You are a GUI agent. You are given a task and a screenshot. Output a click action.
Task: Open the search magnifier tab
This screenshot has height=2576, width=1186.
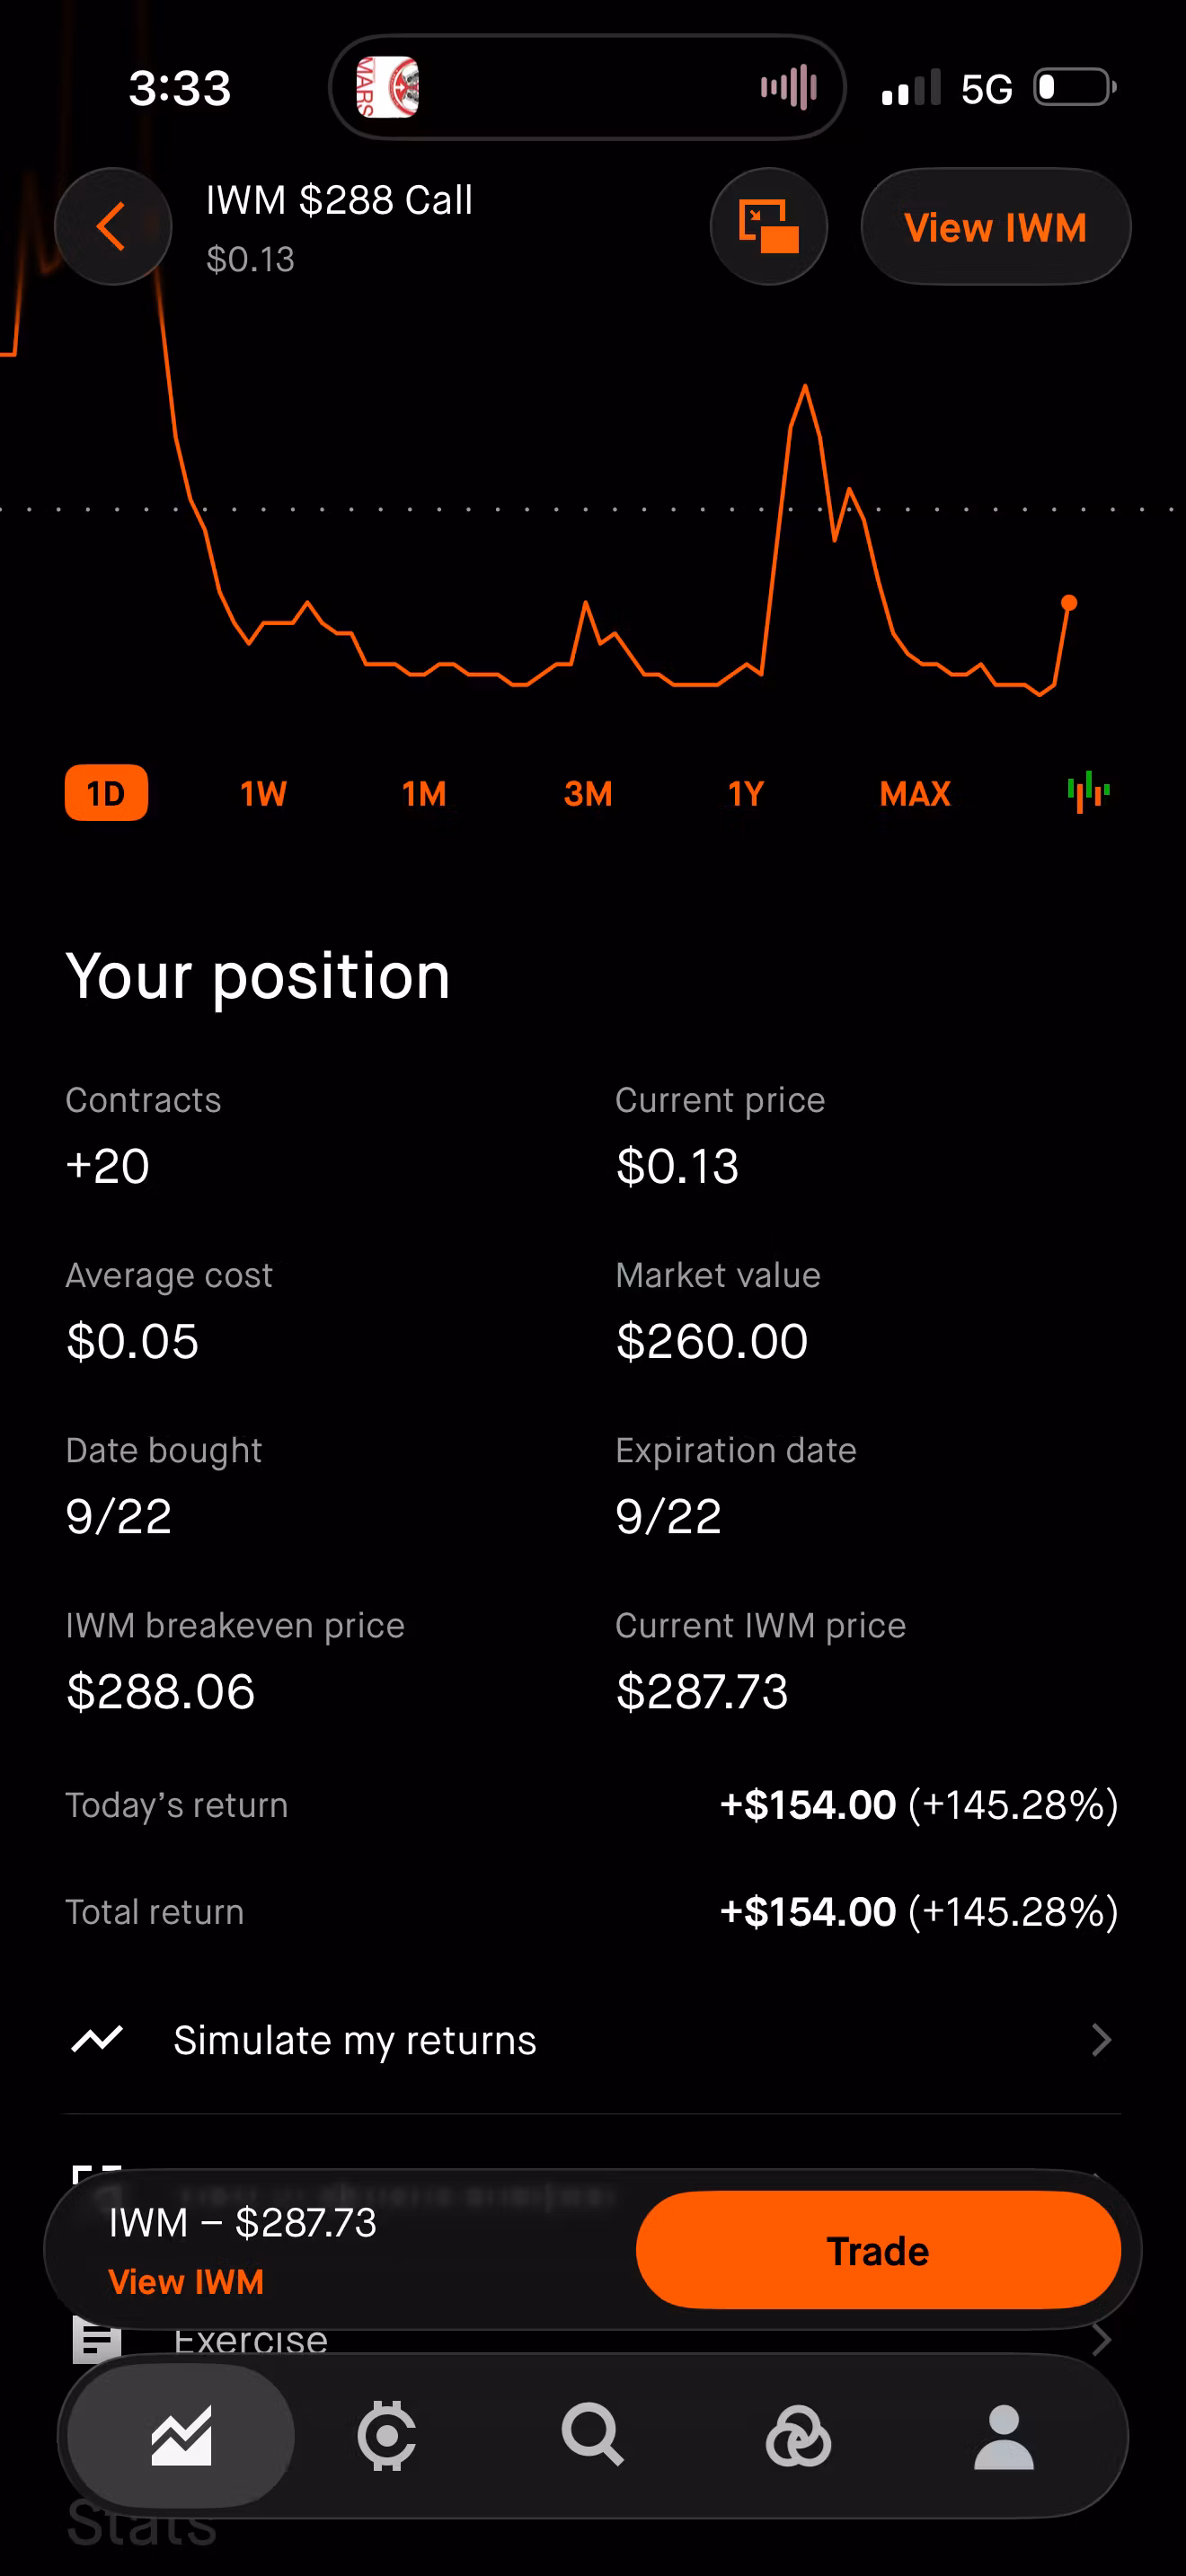[593, 2436]
